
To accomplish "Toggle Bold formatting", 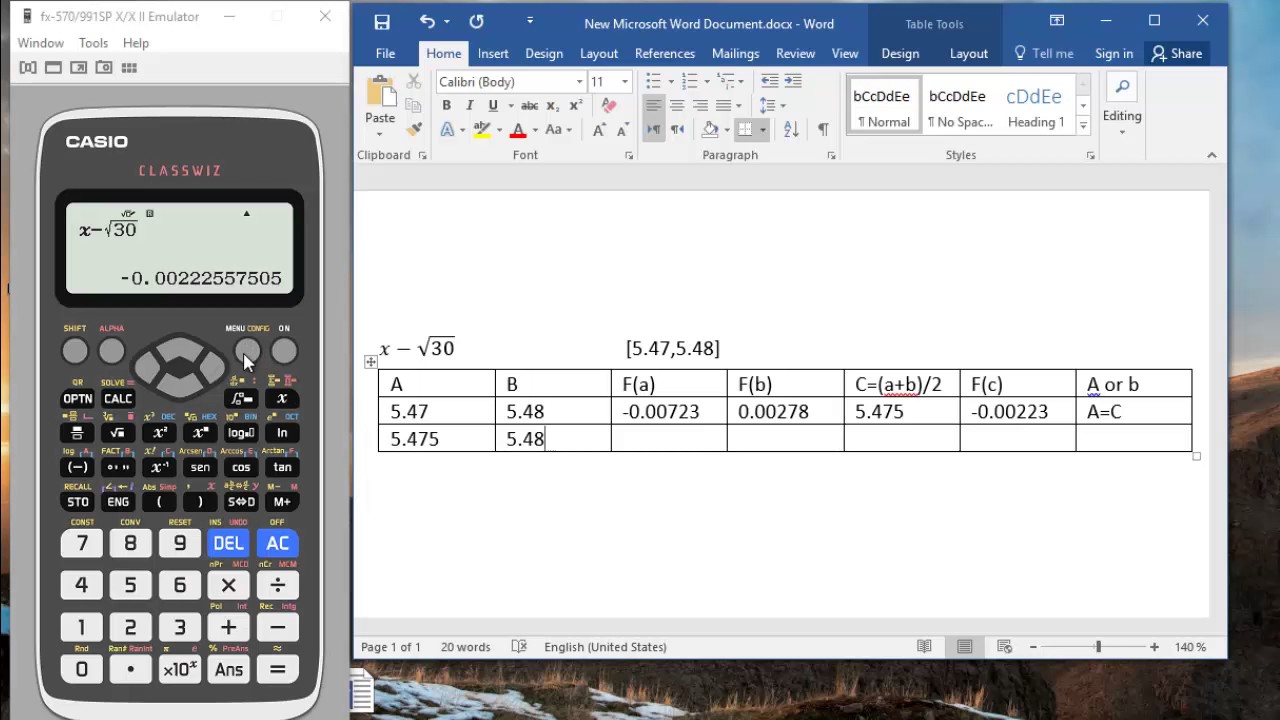I will pyautogui.click(x=446, y=106).
